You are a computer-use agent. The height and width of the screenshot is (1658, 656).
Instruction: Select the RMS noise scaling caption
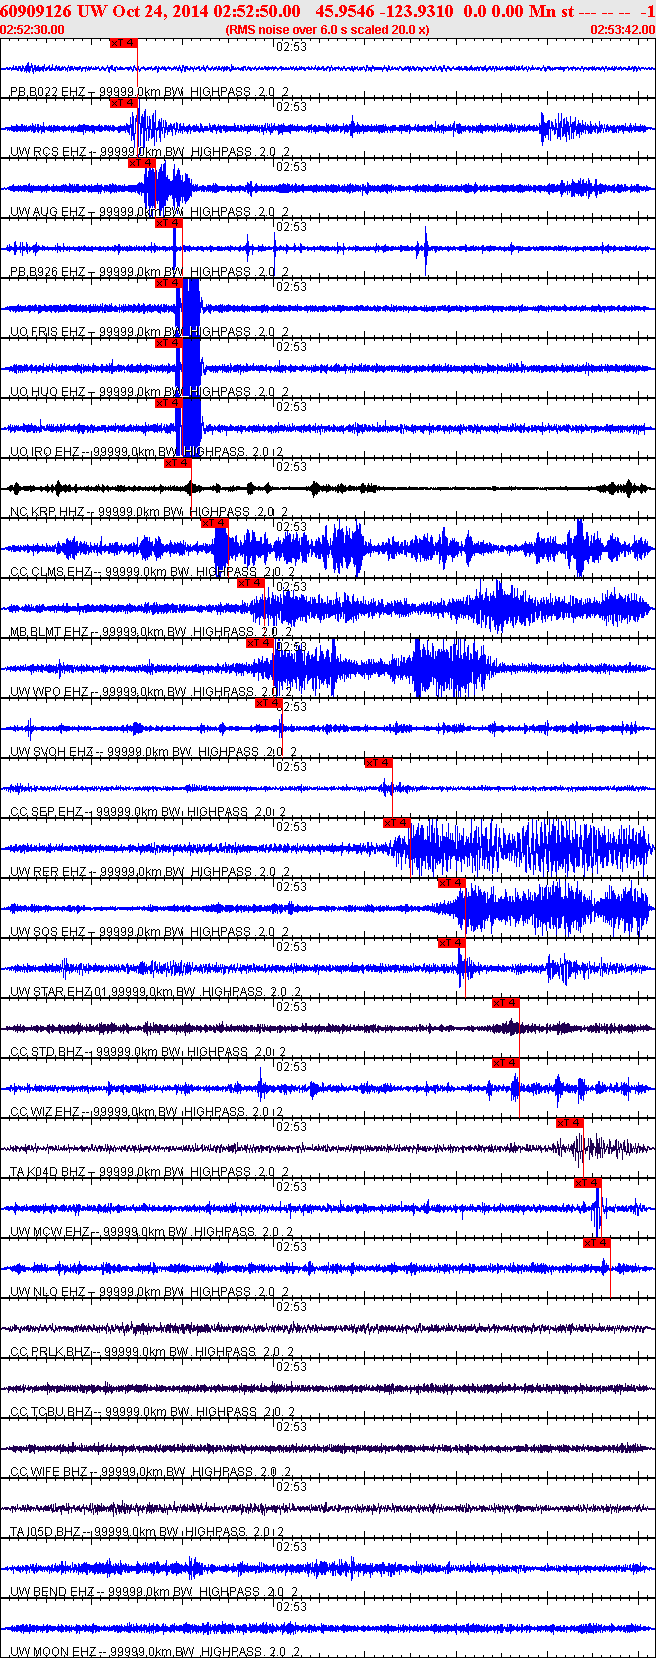pos(327,29)
